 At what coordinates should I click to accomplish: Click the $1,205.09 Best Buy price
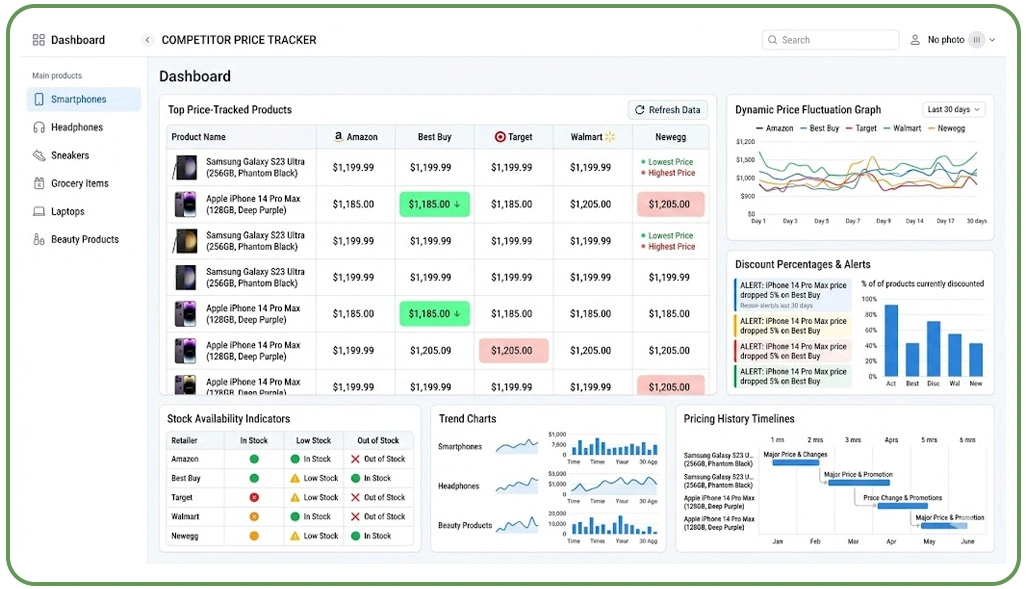point(431,351)
